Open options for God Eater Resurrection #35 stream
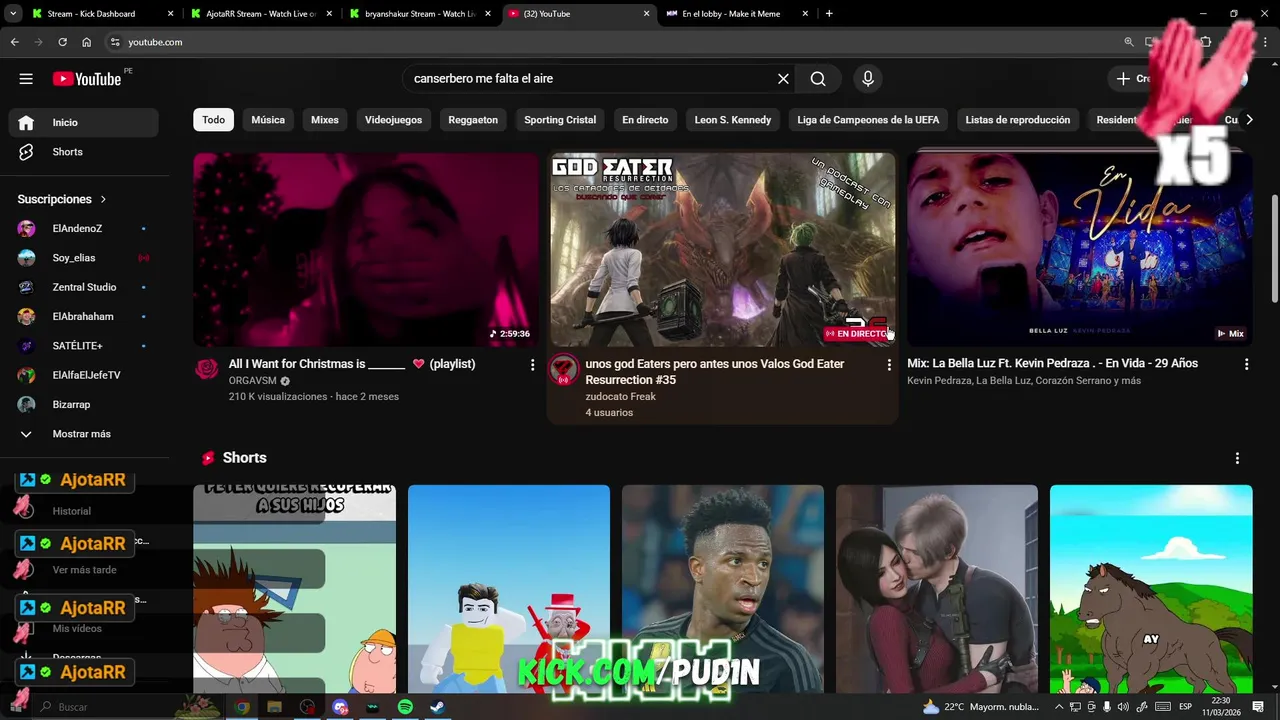Screen dimensions: 1280x720 889,365
